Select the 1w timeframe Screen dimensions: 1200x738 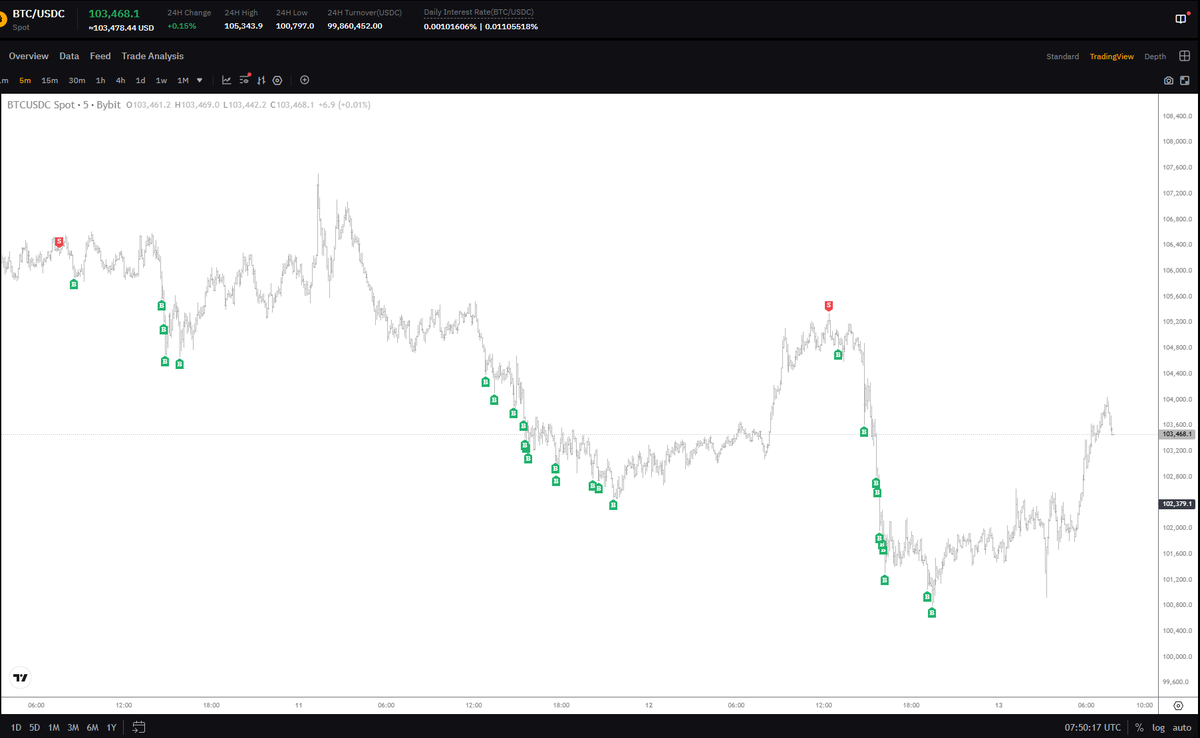pos(161,80)
